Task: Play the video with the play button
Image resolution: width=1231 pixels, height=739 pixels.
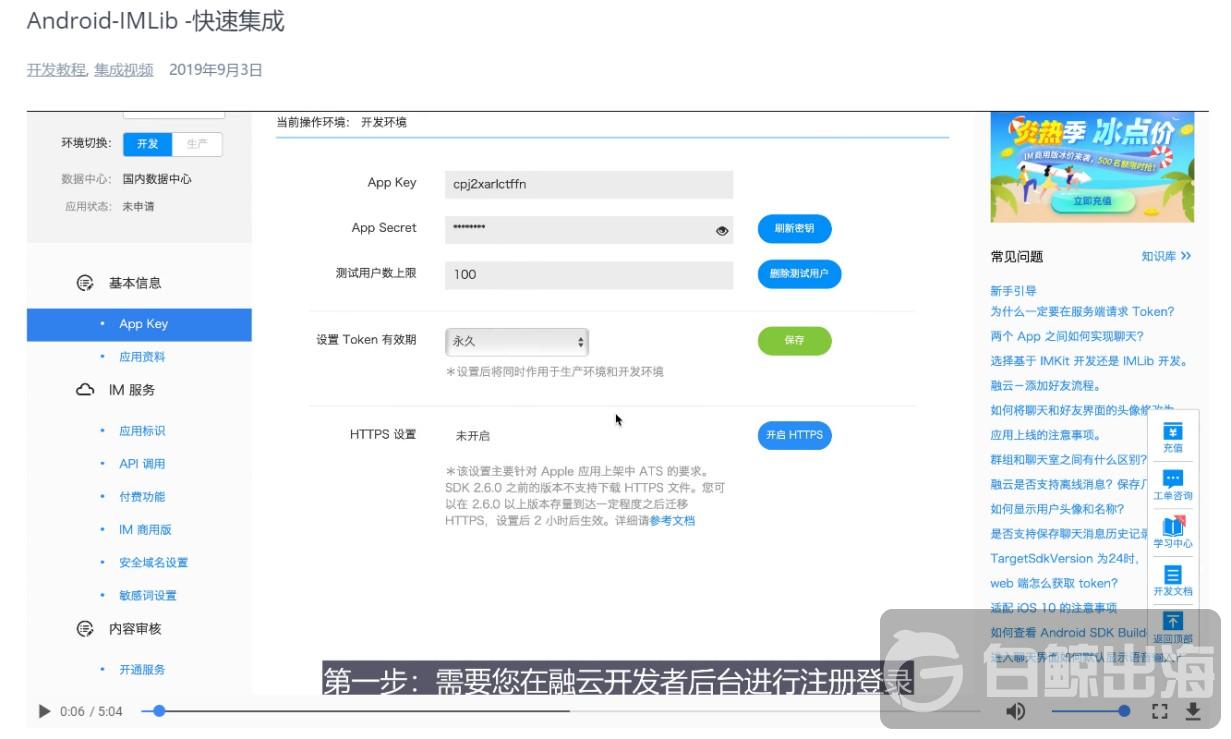Action: 44,711
